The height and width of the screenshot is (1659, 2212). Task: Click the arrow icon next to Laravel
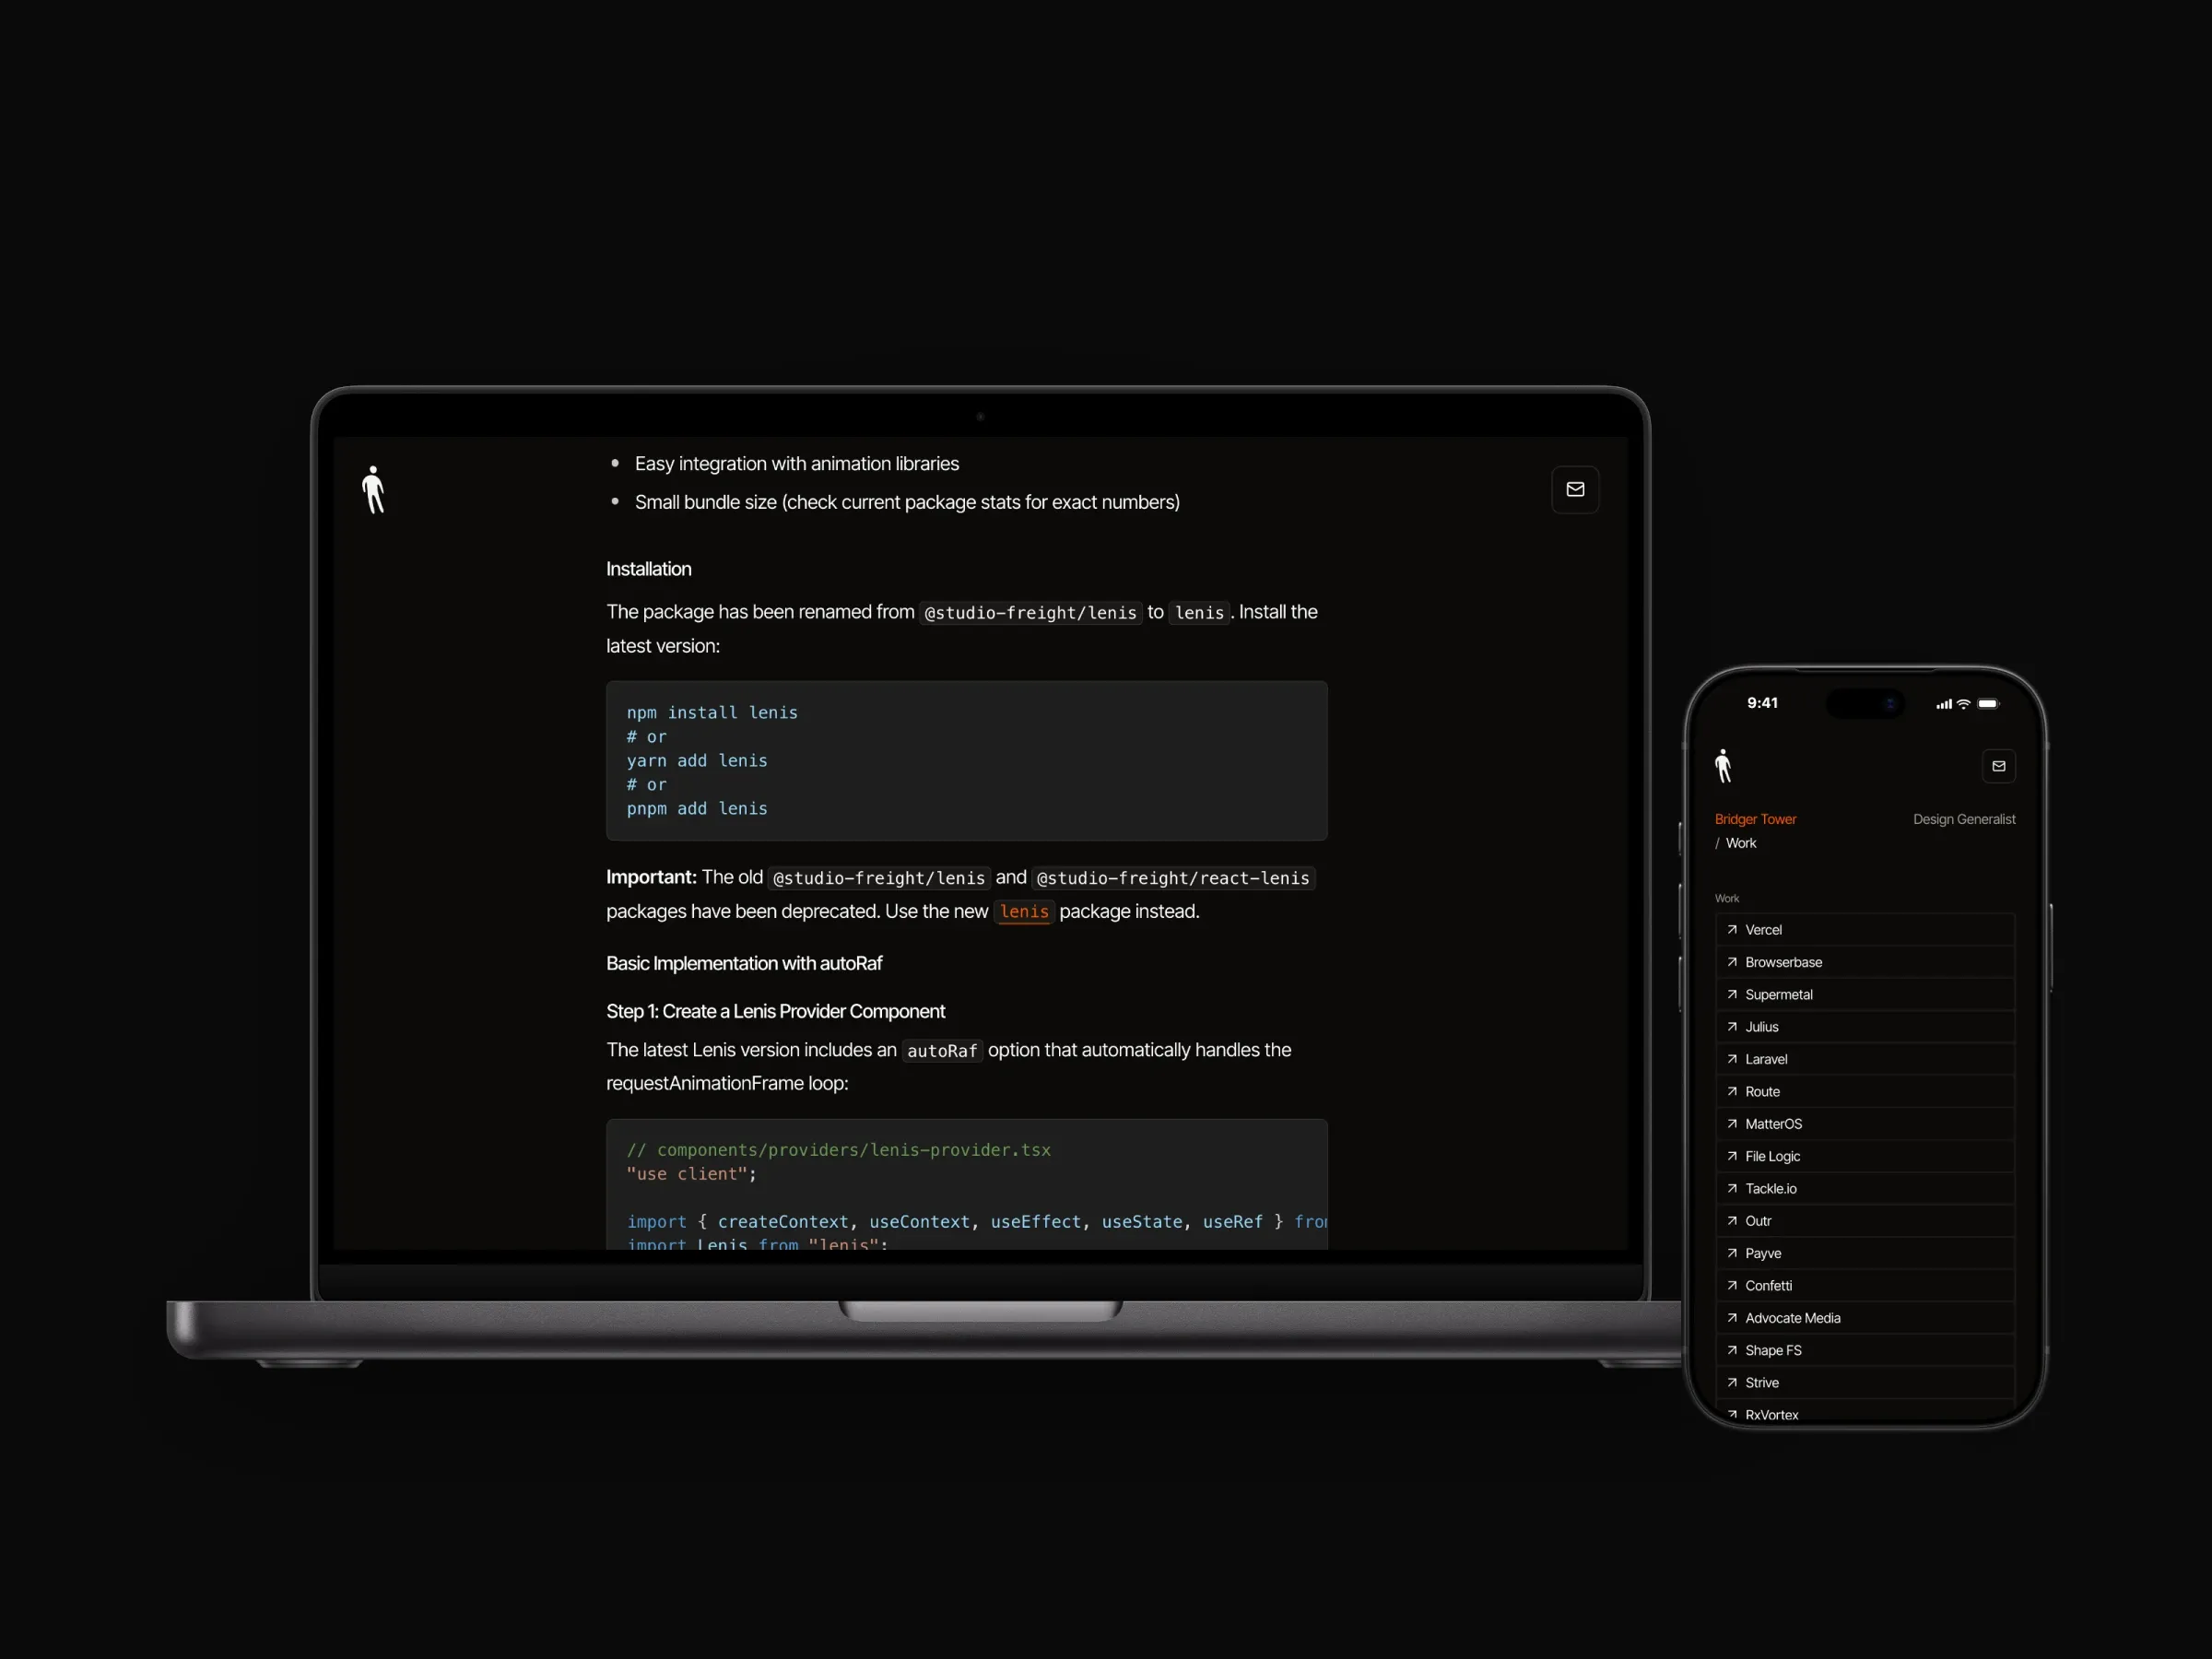(1732, 1059)
